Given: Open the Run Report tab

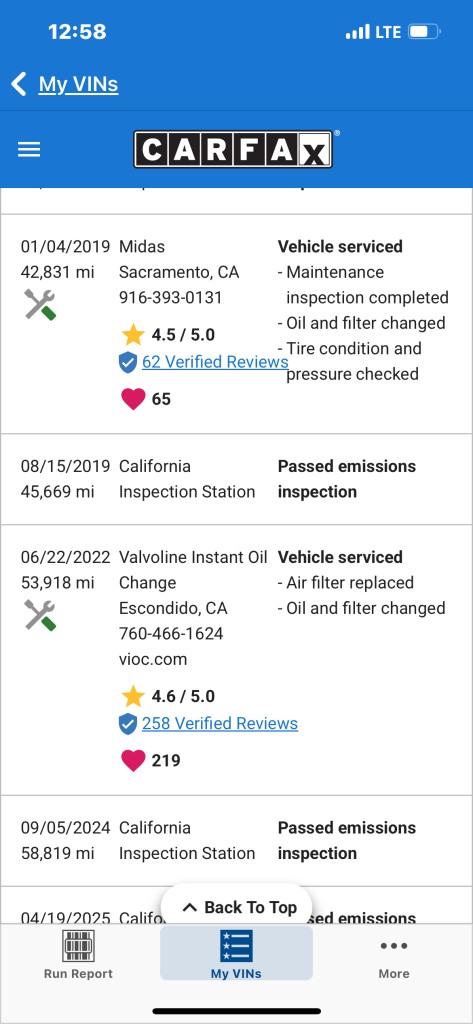Looking at the screenshot, I should pos(78,954).
